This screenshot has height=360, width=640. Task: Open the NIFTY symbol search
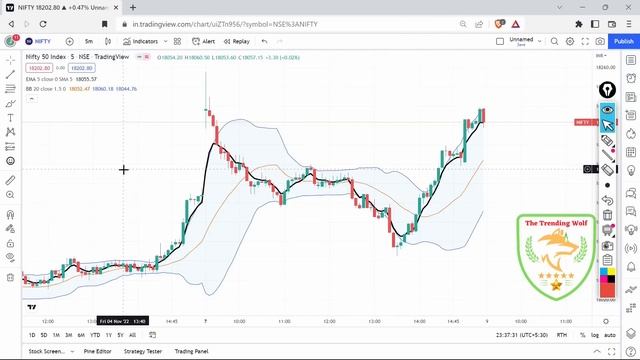pyautogui.click(x=38, y=41)
